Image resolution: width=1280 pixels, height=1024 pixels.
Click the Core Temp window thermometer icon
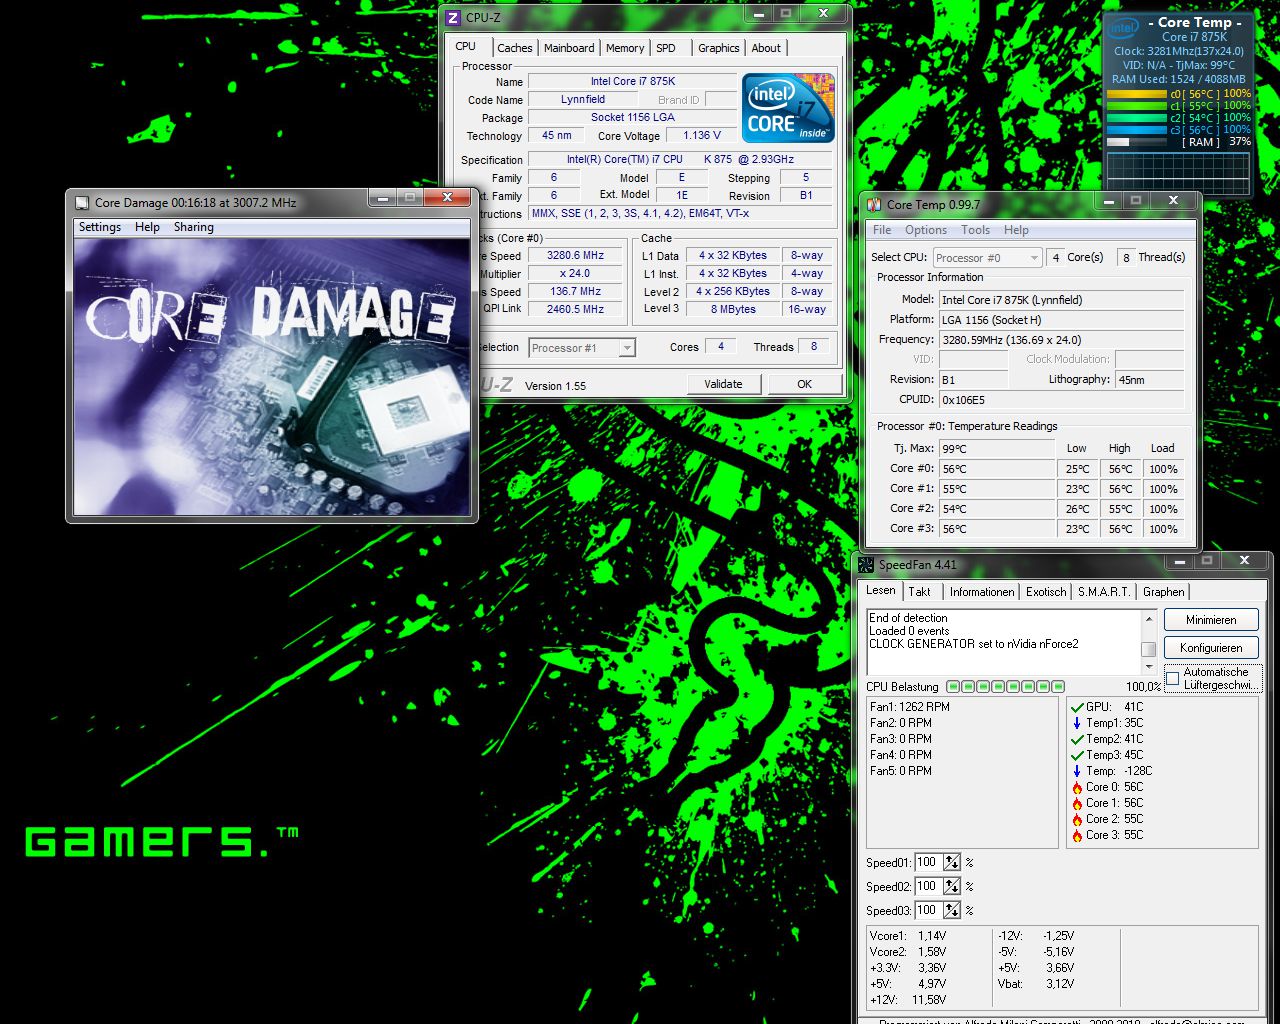[x=874, y=205]
